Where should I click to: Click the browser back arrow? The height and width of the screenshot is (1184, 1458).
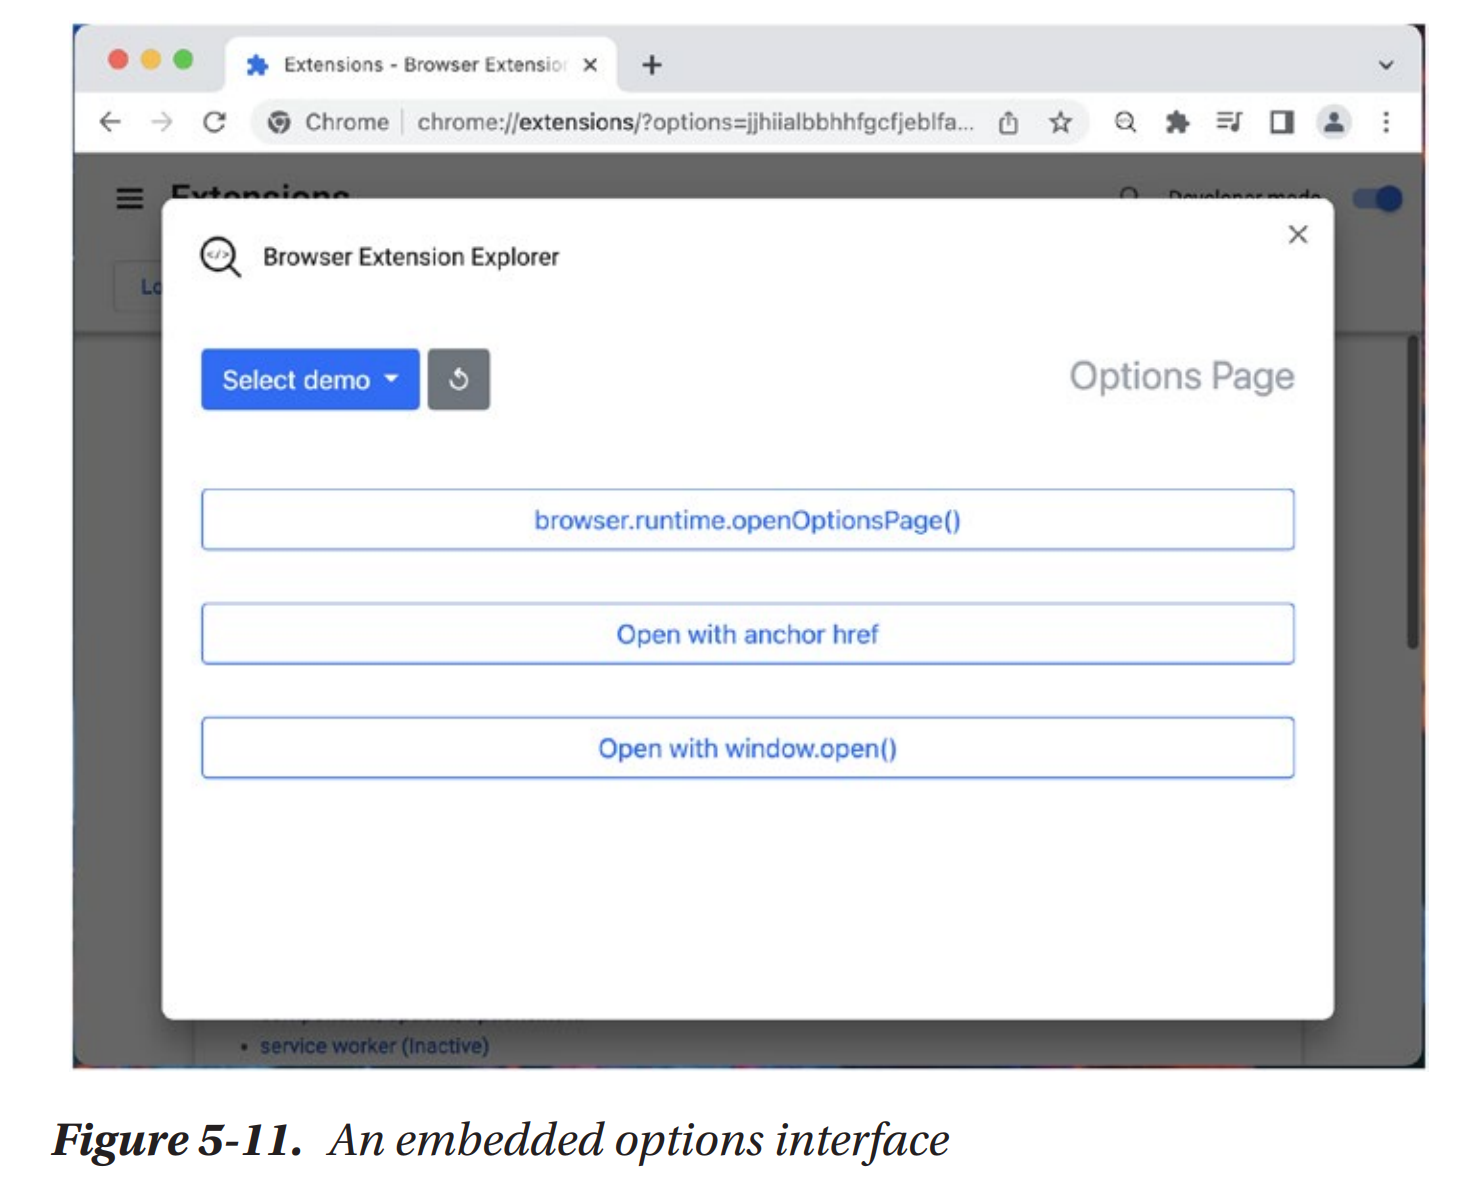tap(110, 122)
